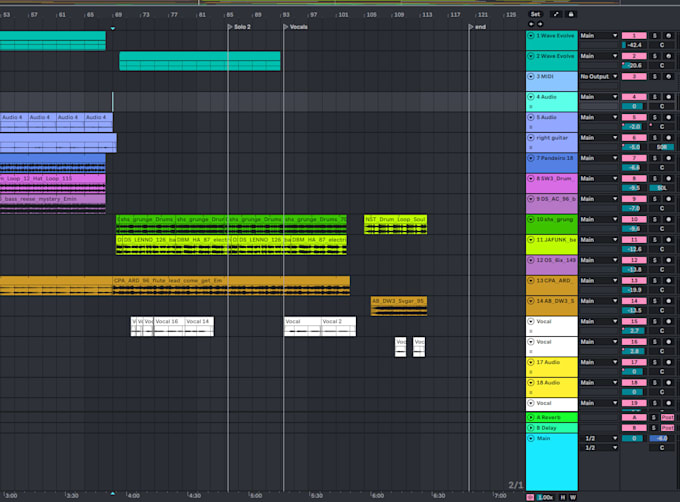Arm recording on 2 Wave Evolve track
680x502 pixels.
click(x=668, y=56)
